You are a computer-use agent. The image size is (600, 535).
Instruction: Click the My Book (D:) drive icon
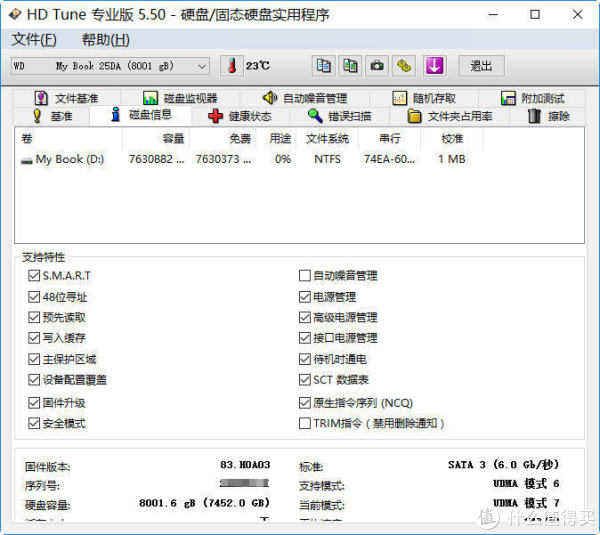click(x=27, y=160)
